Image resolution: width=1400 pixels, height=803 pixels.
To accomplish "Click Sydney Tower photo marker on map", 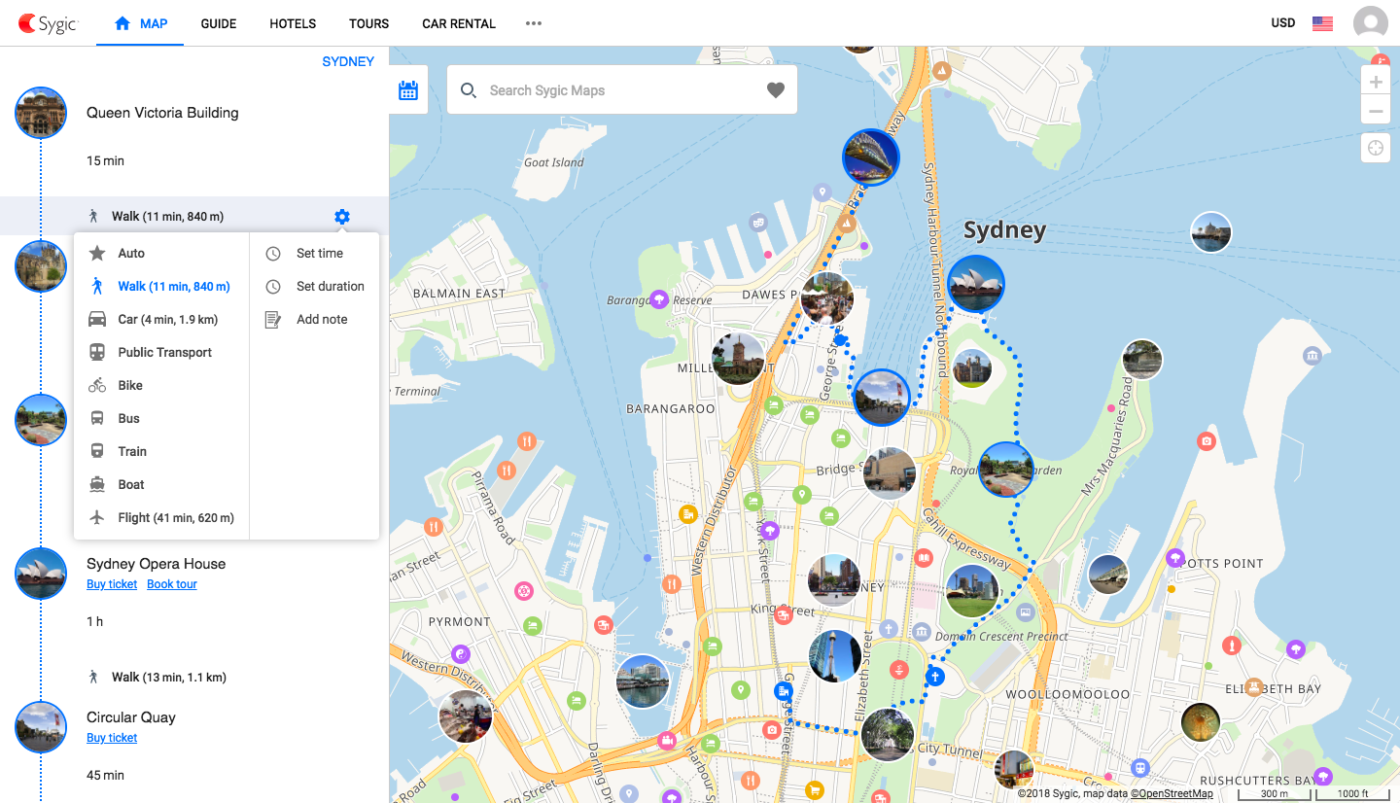I will pos(836,655).
